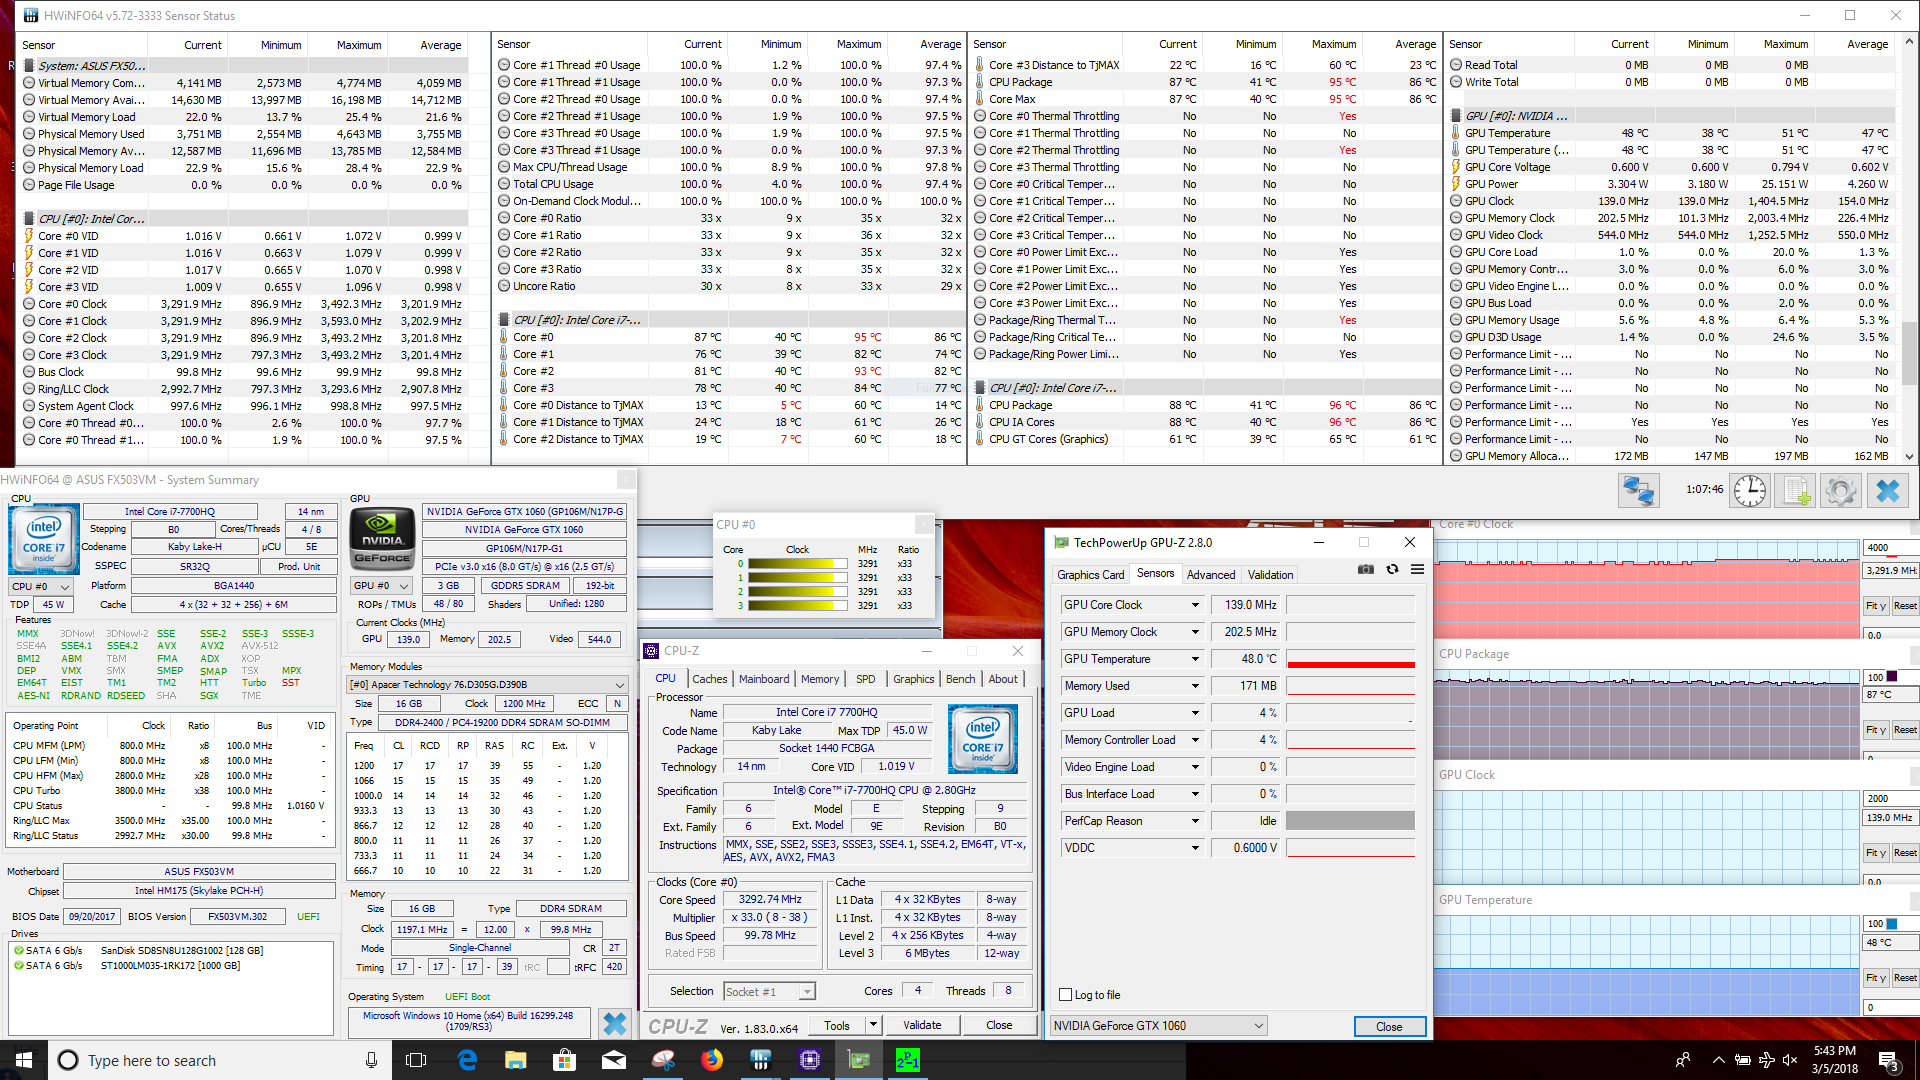The image size is (1920, 1080).
Task: Switch to GPU-Z Graphics Card tab
Action: [x=1090, y=575]
